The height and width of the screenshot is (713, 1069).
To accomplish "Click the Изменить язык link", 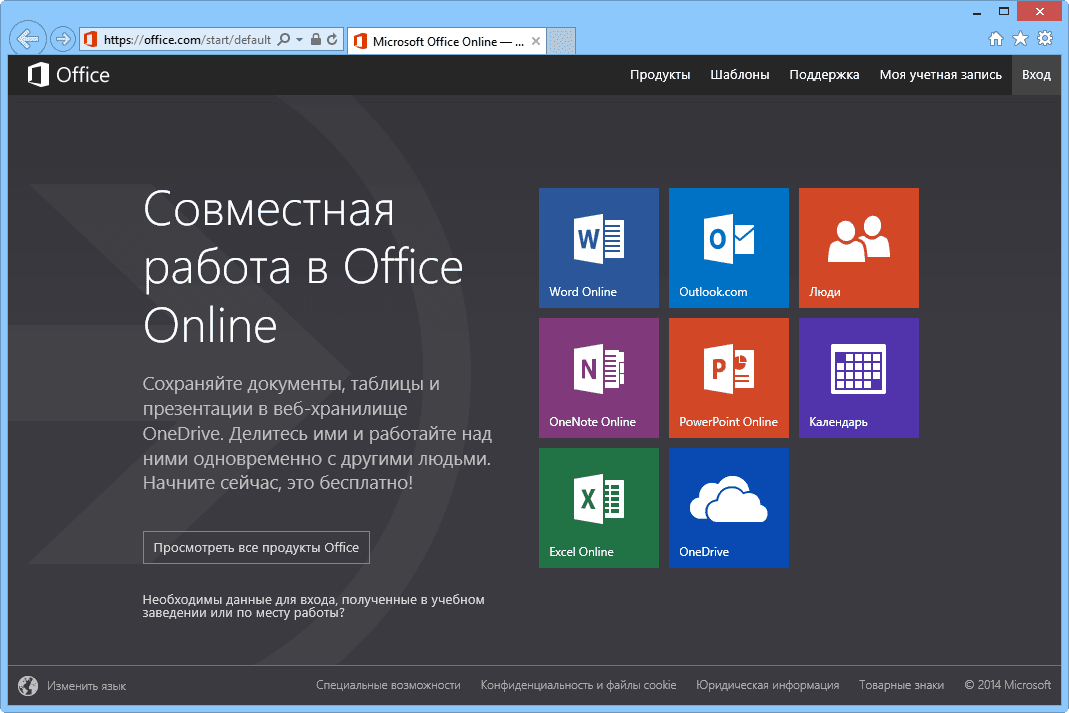I will click(x=87, y=686).
